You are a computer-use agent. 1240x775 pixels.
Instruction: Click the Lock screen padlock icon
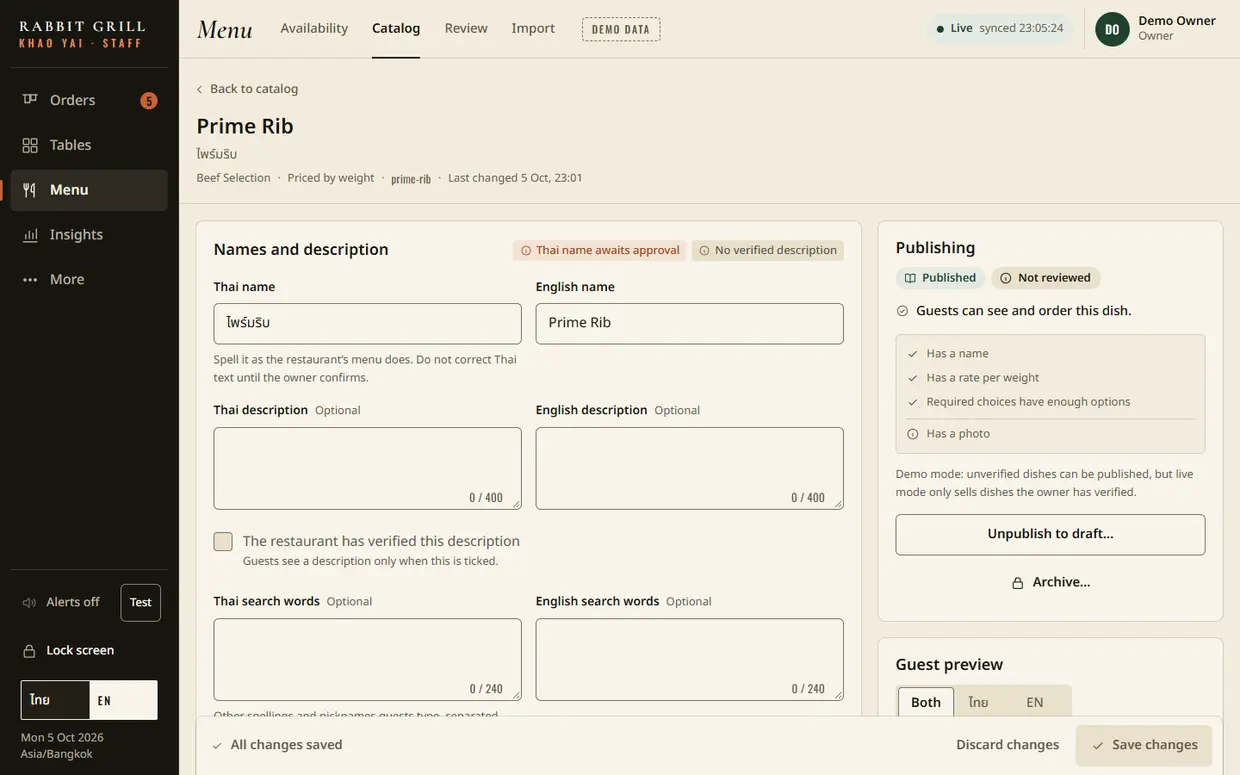coord(30,651)
